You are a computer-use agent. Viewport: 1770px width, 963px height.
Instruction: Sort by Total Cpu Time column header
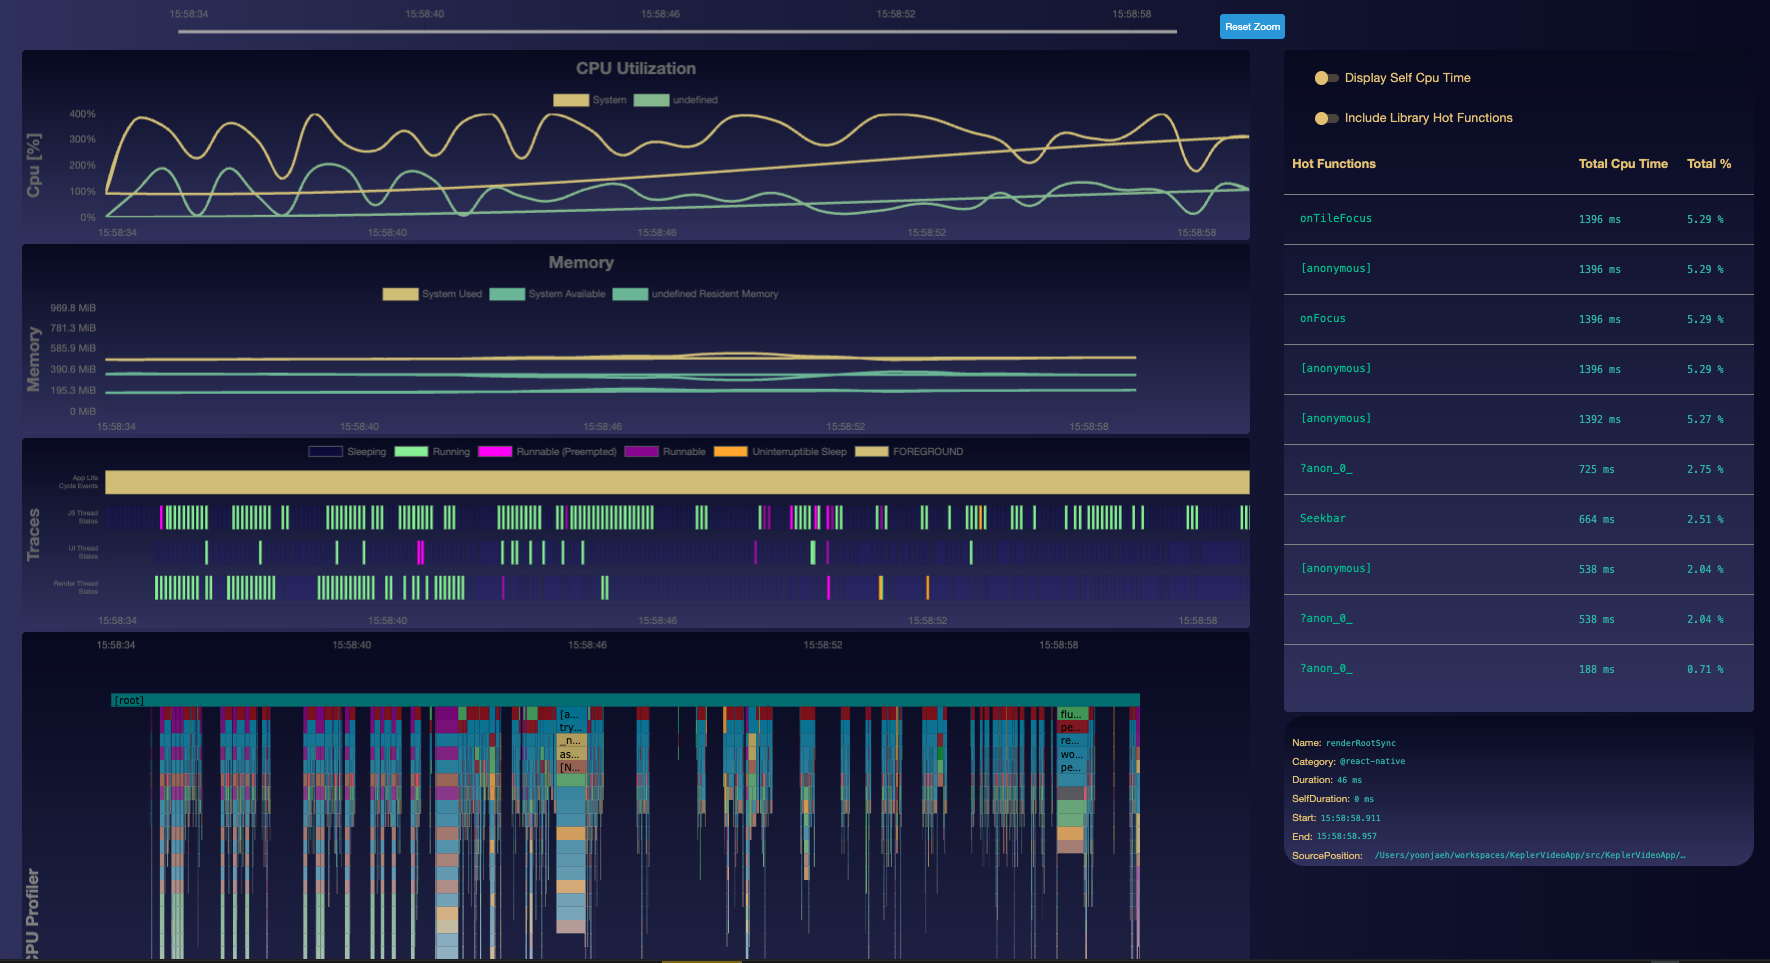click(1622, 164)
